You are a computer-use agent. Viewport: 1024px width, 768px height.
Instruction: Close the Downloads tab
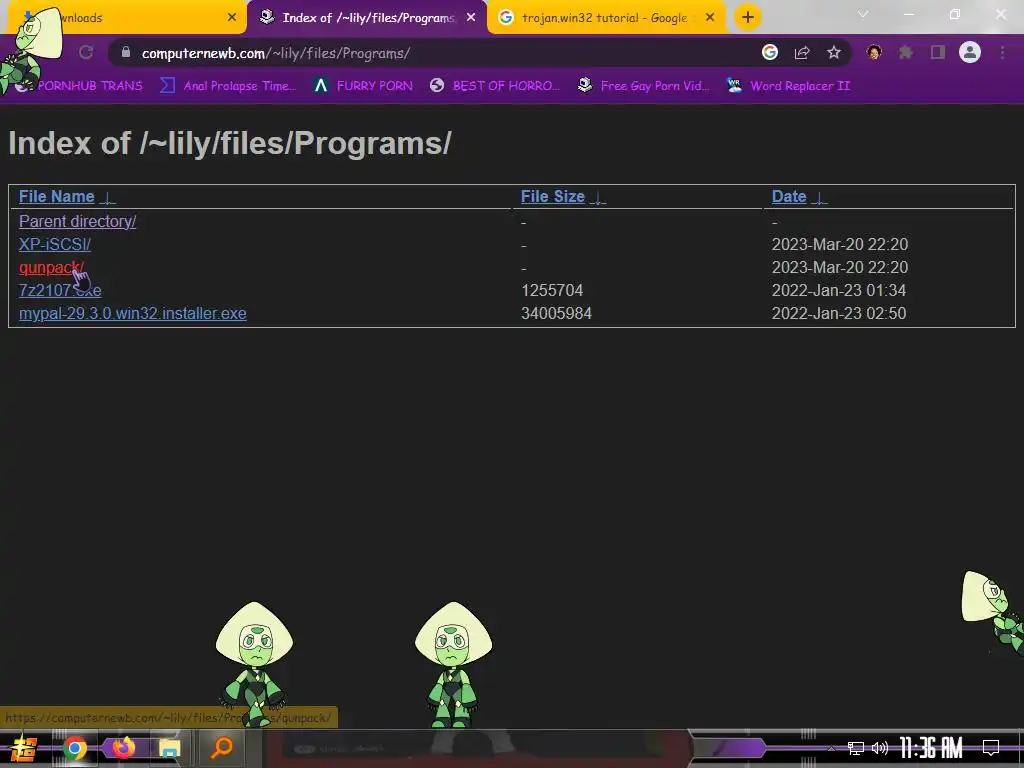coord(232,18)
